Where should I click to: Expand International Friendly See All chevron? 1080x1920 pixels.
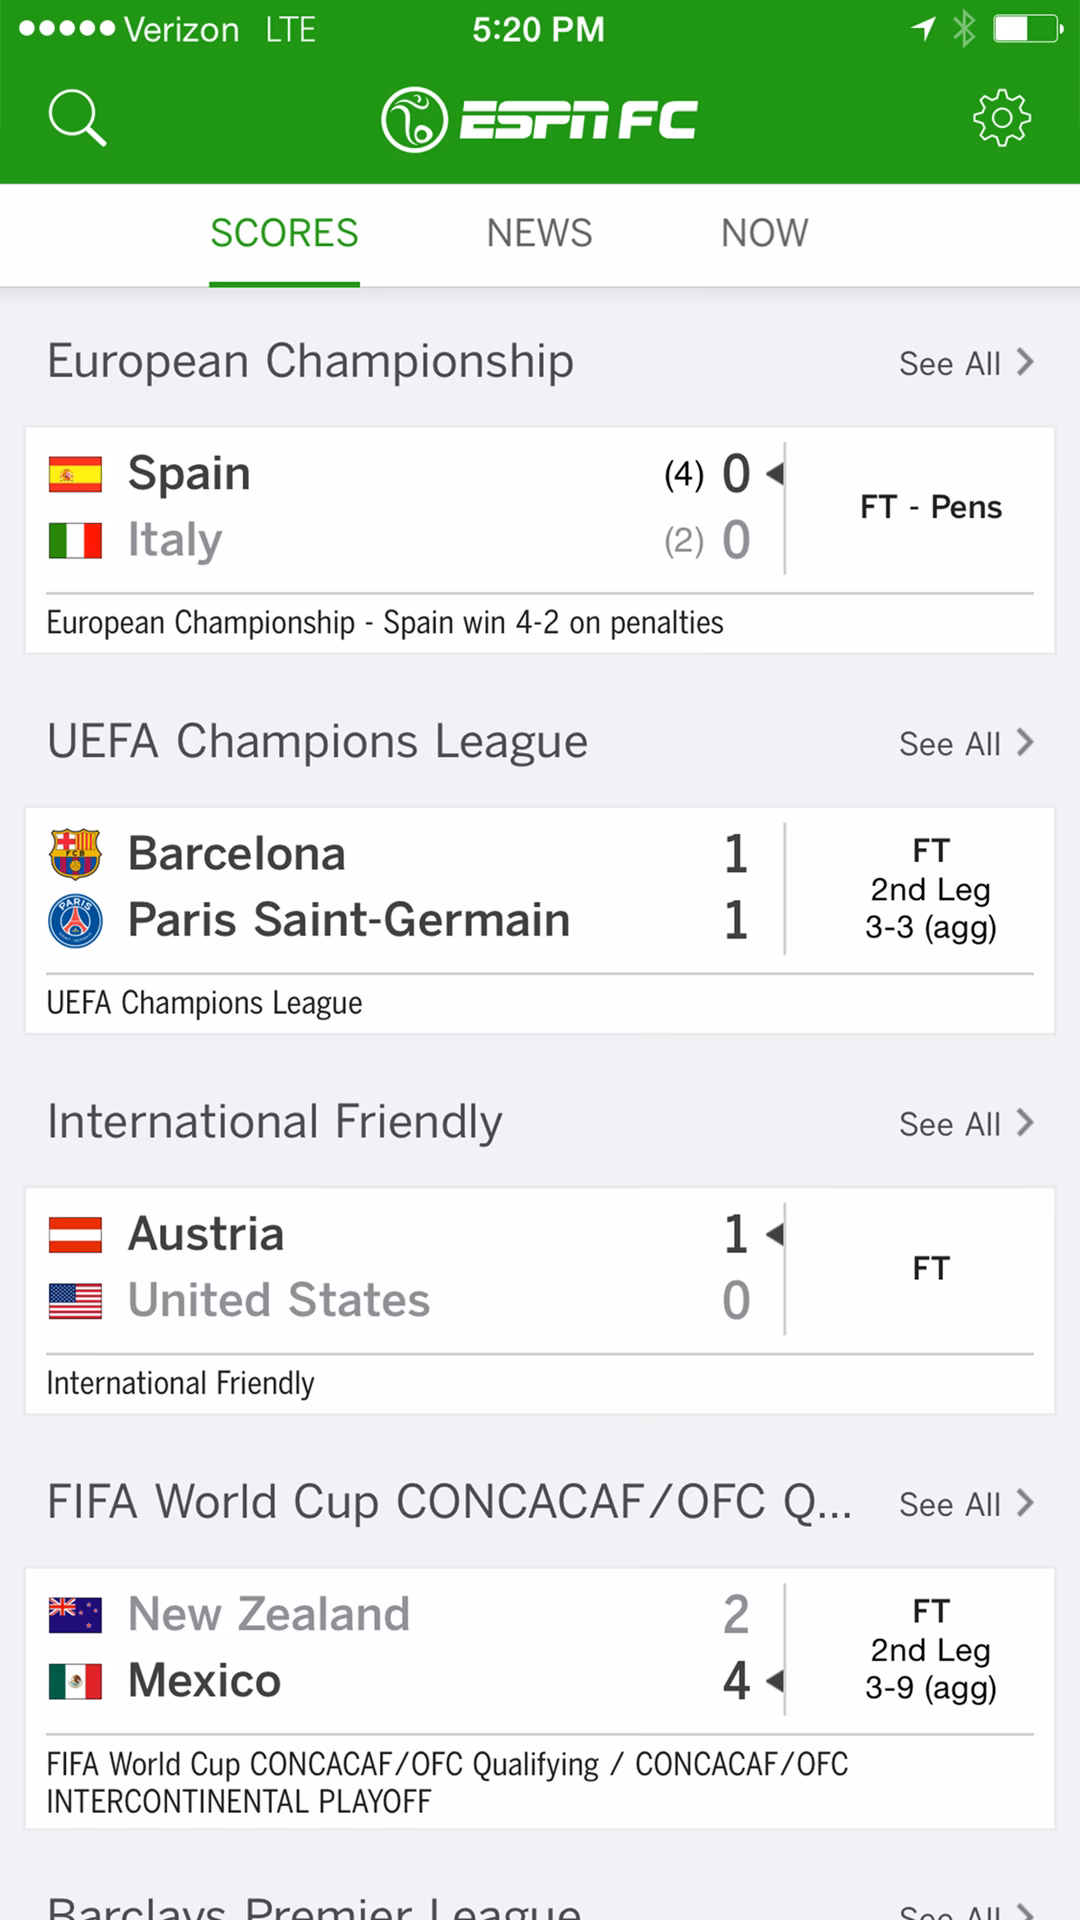point(1025,1122)
